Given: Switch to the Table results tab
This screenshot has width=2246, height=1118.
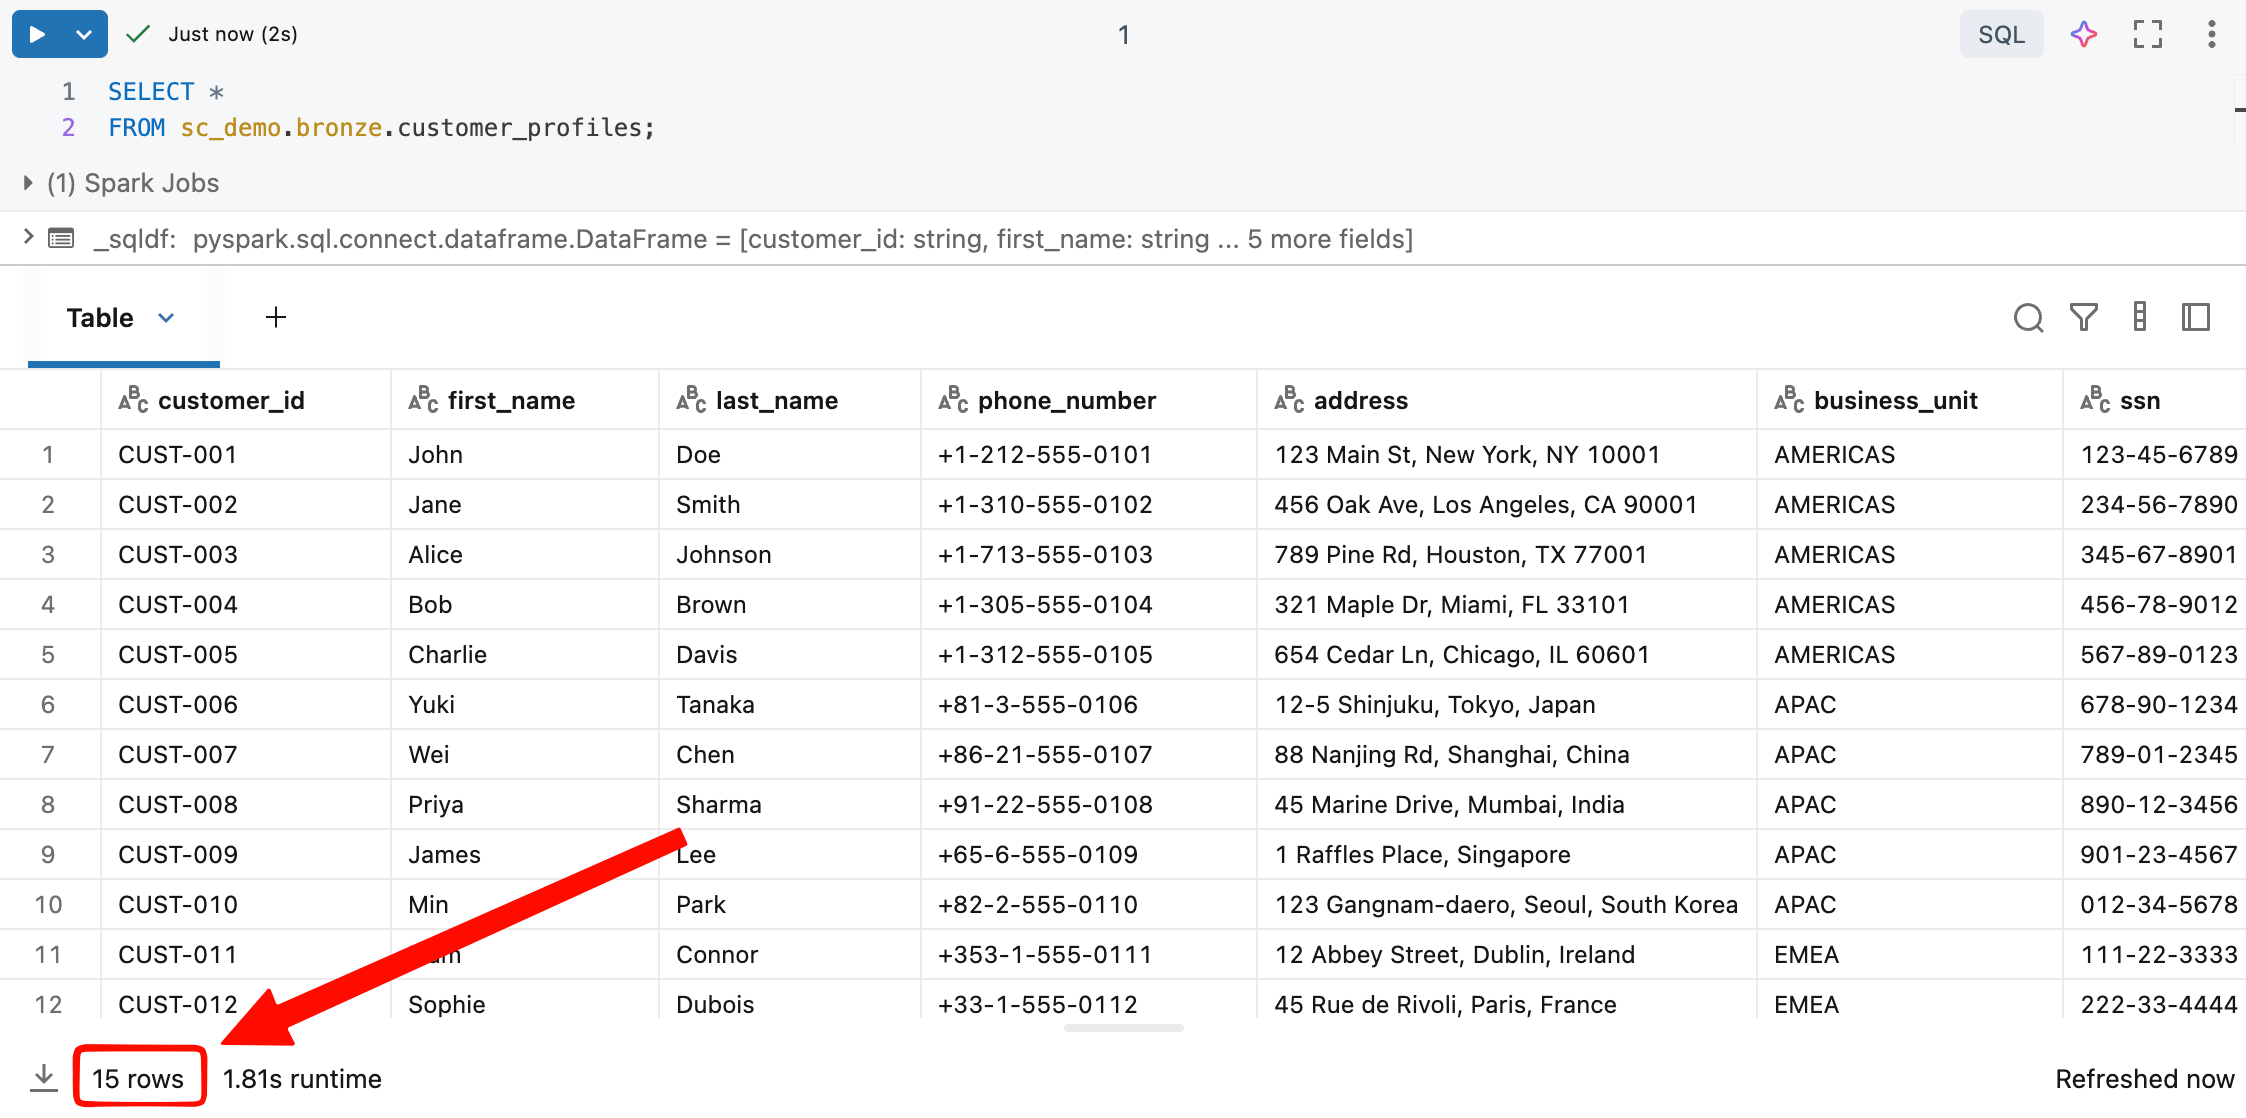Looking at the screenshot, I should tap(99, 317).
